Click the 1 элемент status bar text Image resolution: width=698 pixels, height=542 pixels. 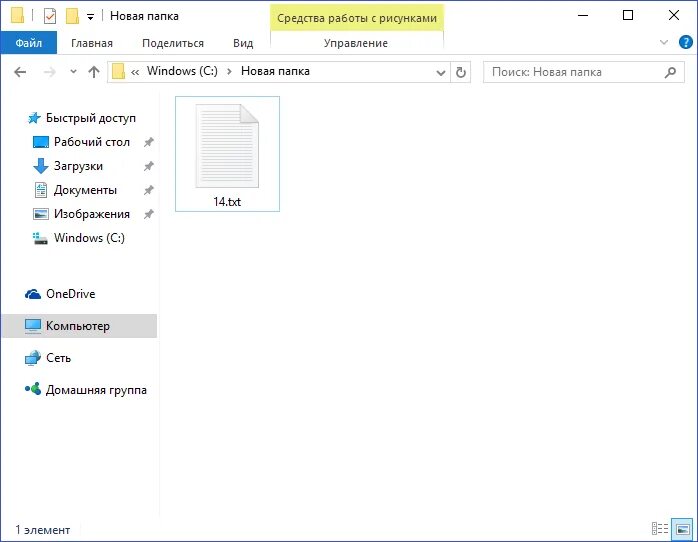click(43, 530)
